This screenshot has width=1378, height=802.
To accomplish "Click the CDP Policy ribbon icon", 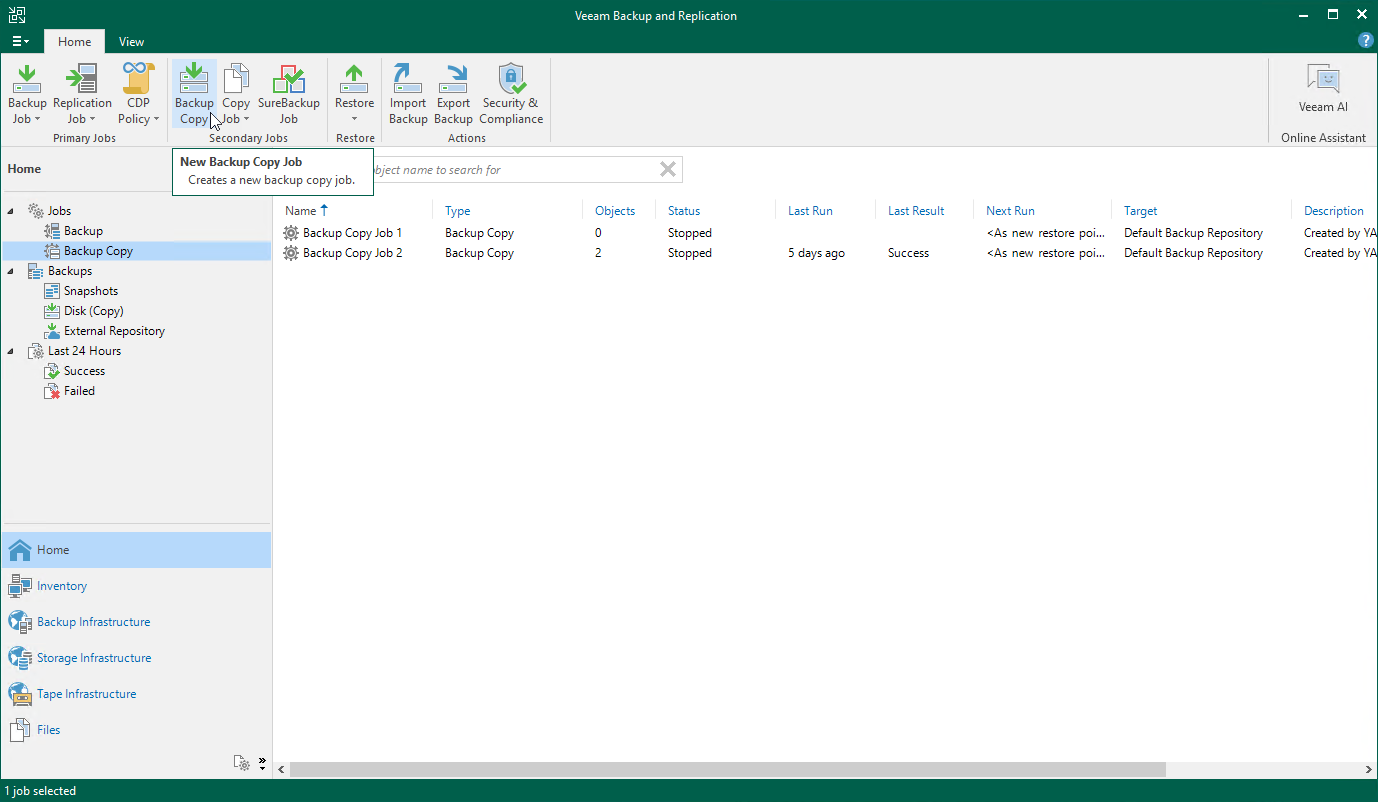I will click(x=138, y=79).
